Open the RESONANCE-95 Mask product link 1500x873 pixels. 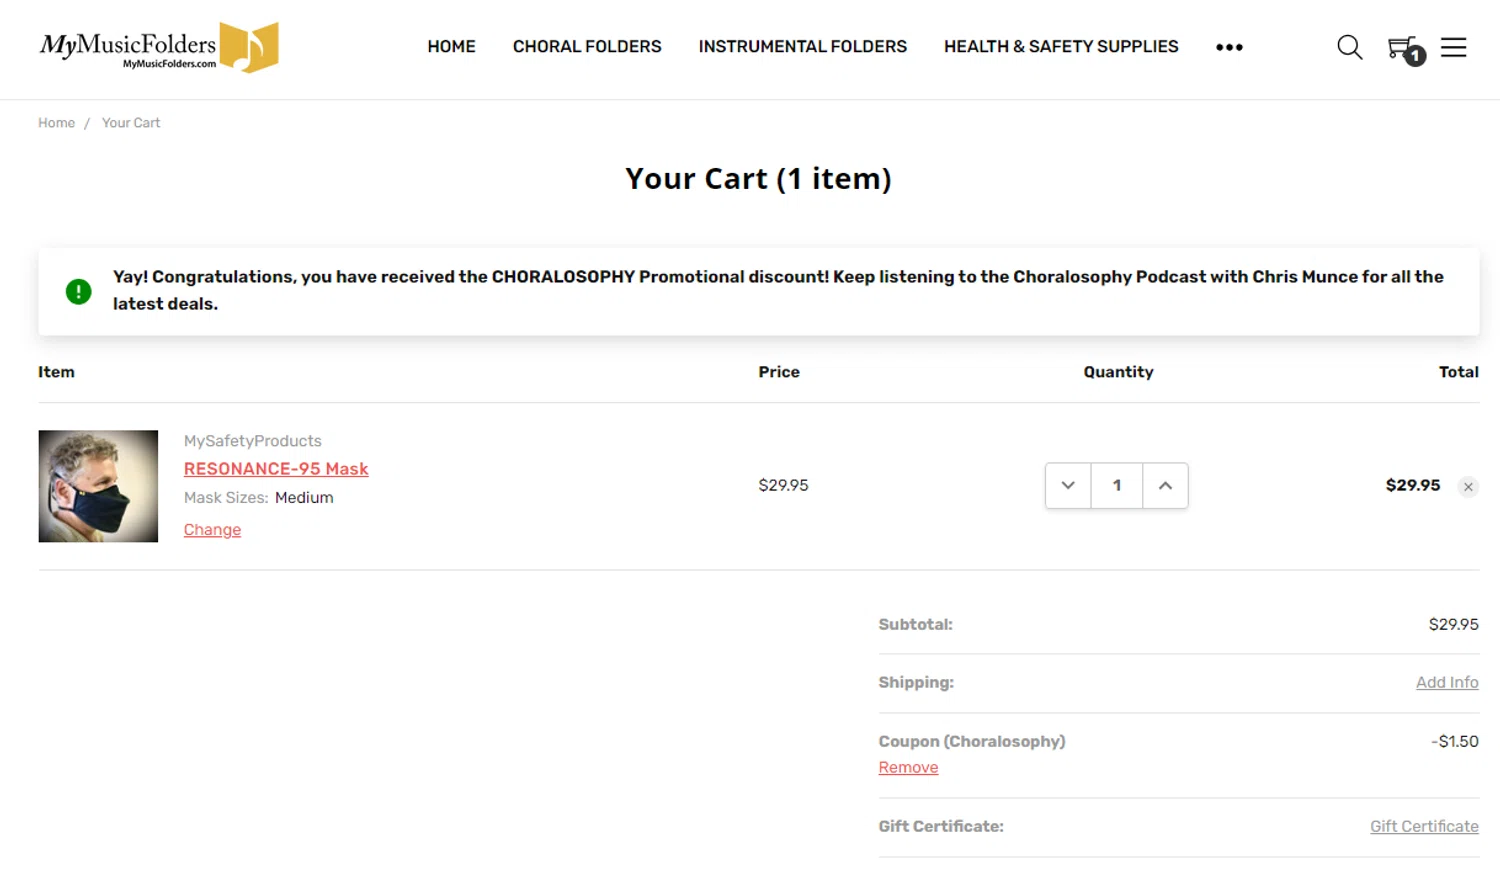(x=276, y=469)
